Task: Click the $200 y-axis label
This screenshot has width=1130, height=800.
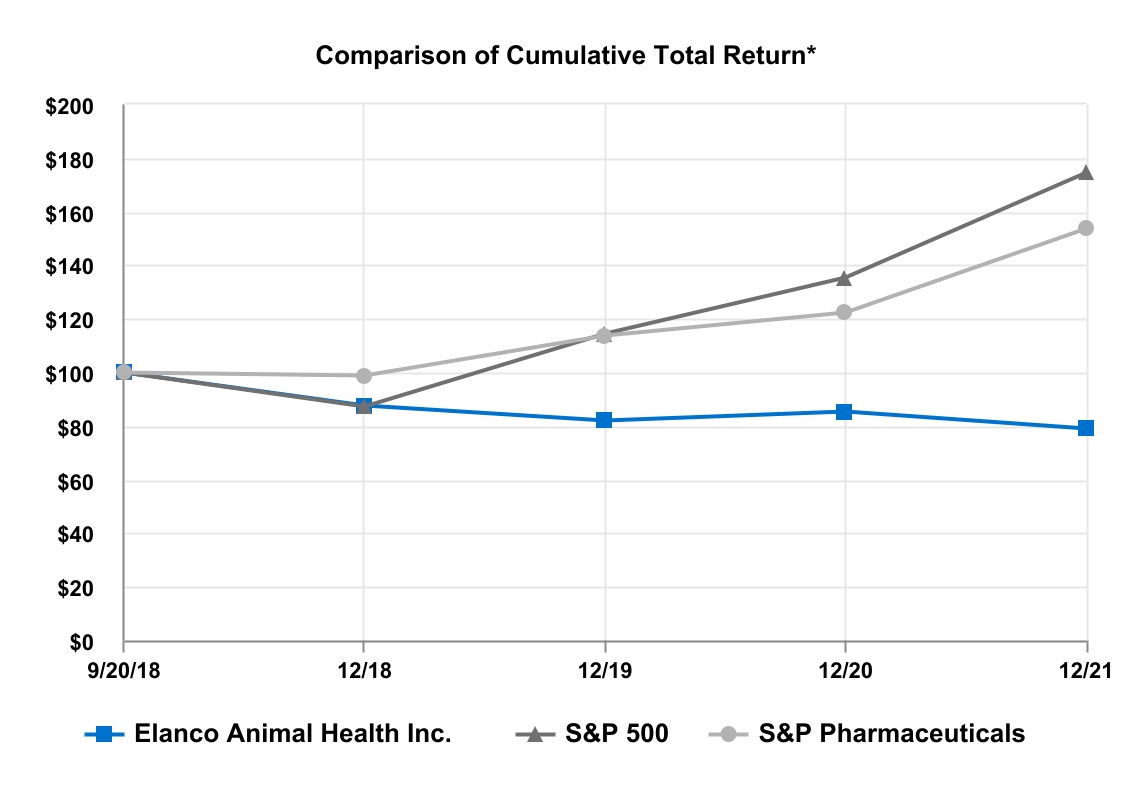Action: click(x=70, y=106)
